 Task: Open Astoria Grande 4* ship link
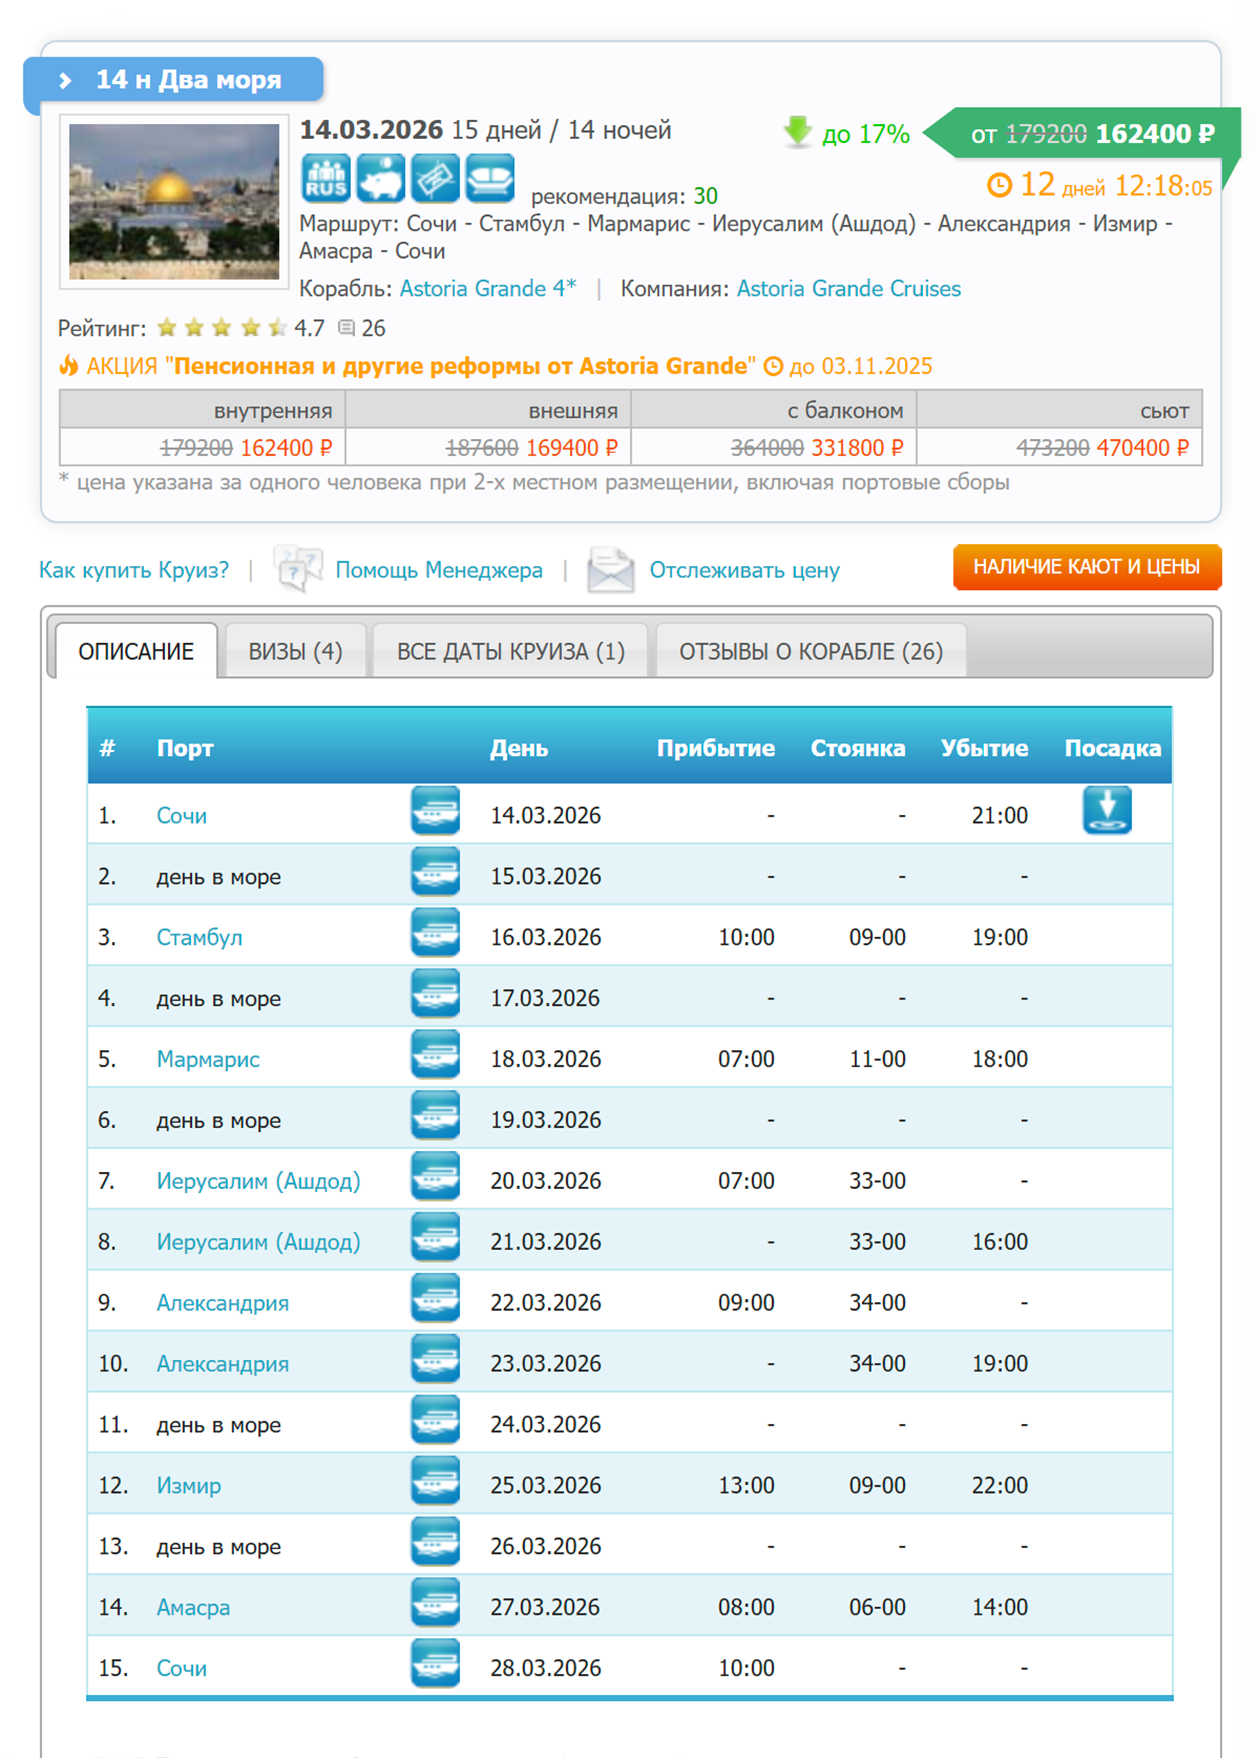click(x=488, y=289)
